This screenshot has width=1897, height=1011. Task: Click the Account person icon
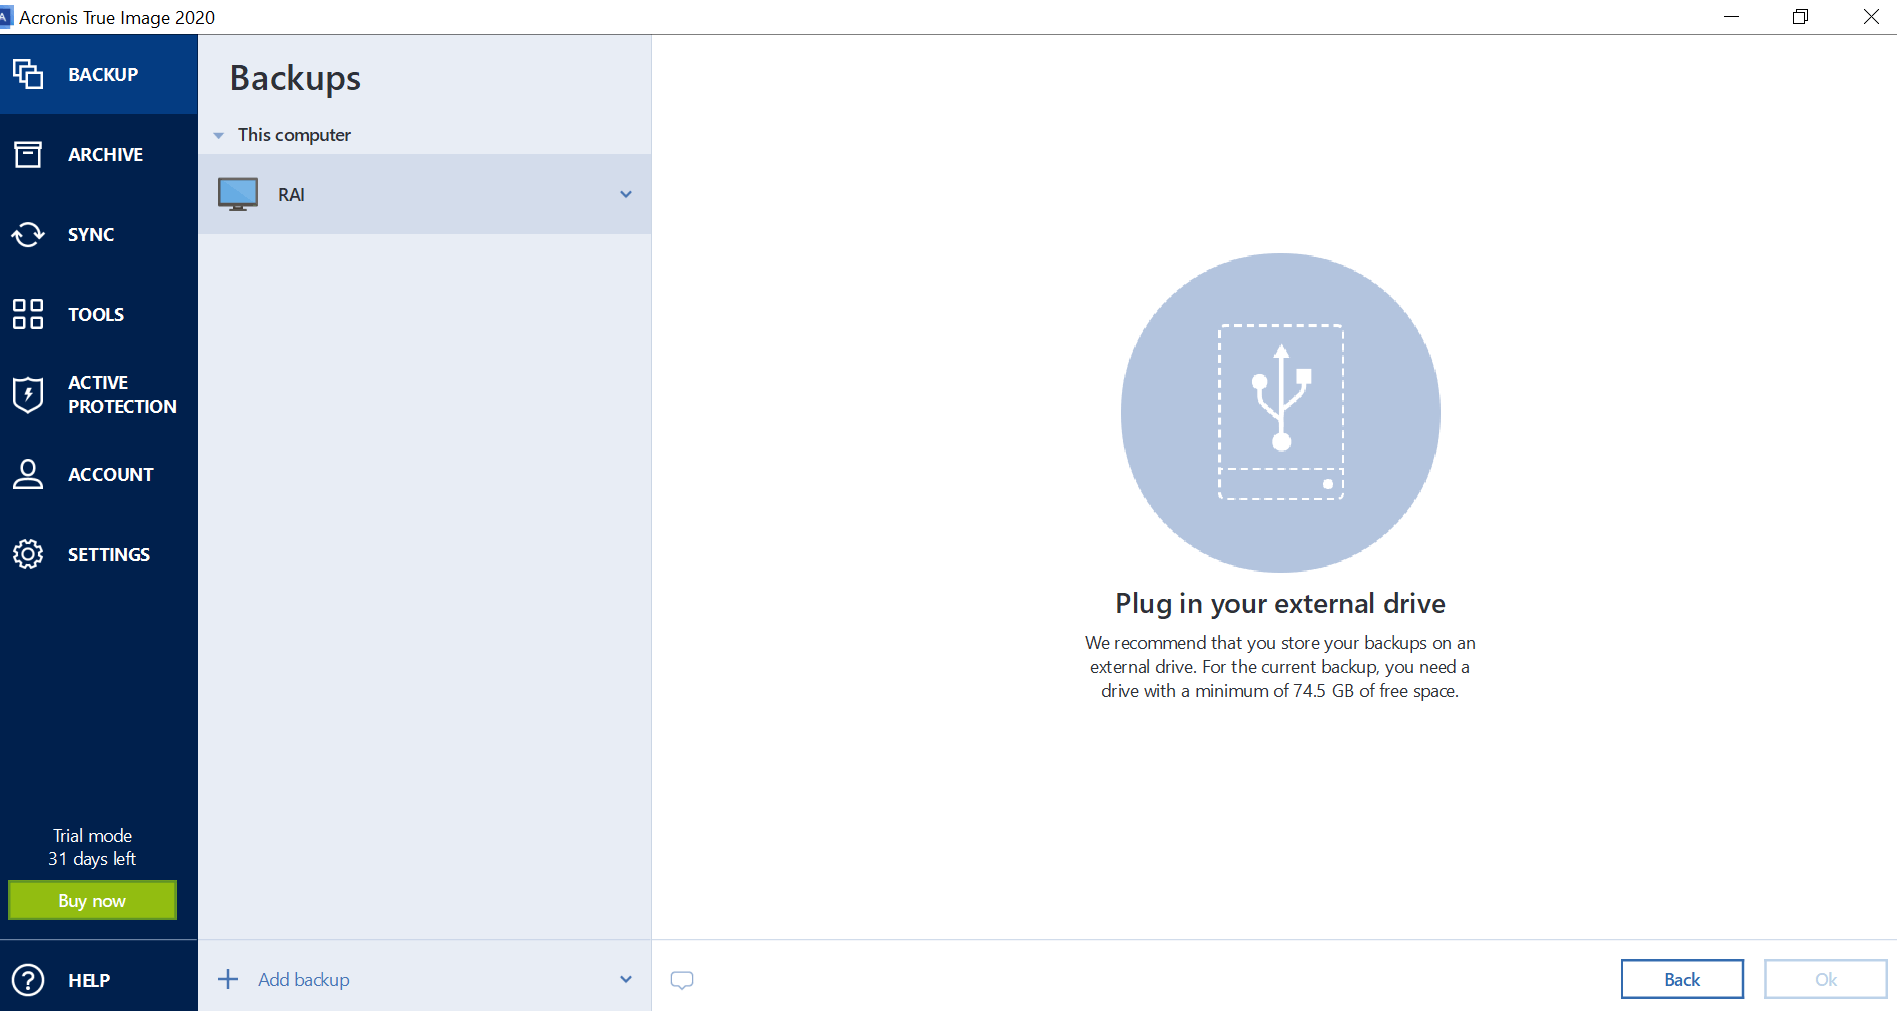[x=28, y=474]
